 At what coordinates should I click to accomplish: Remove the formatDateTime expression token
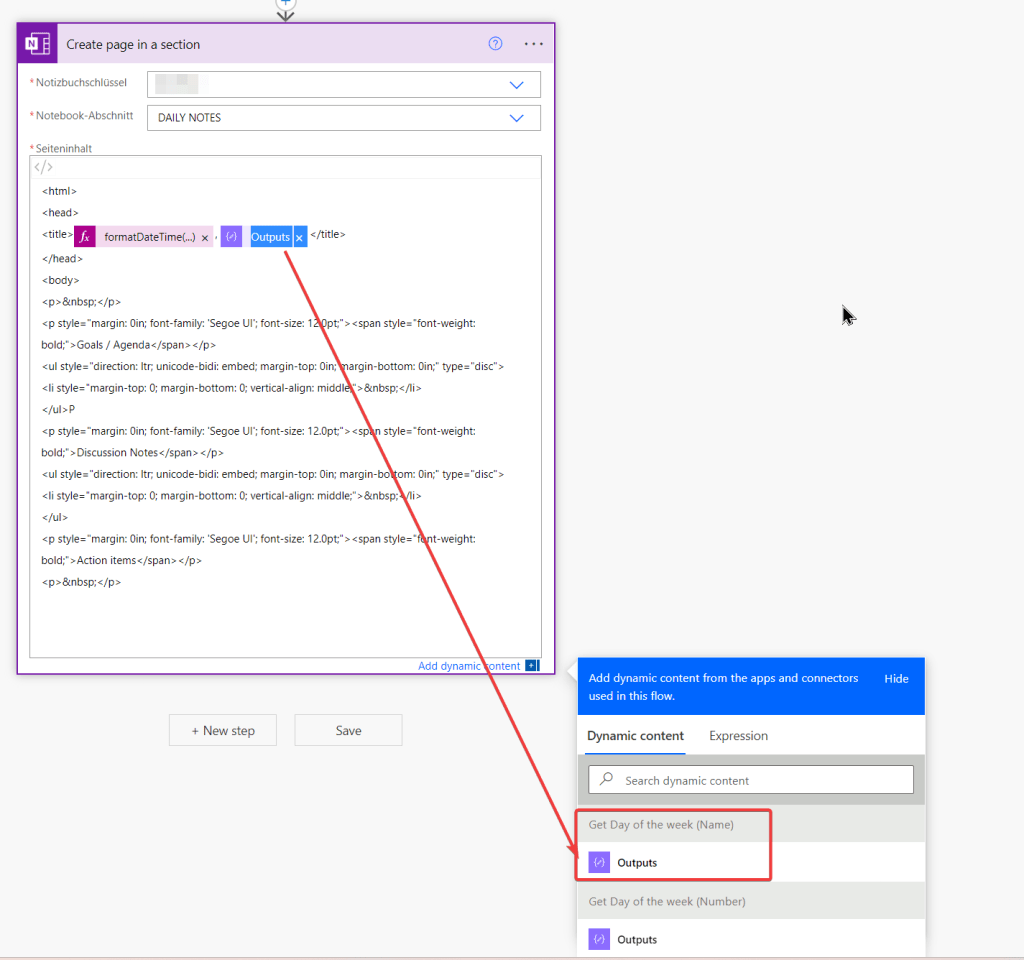[205, 238]
